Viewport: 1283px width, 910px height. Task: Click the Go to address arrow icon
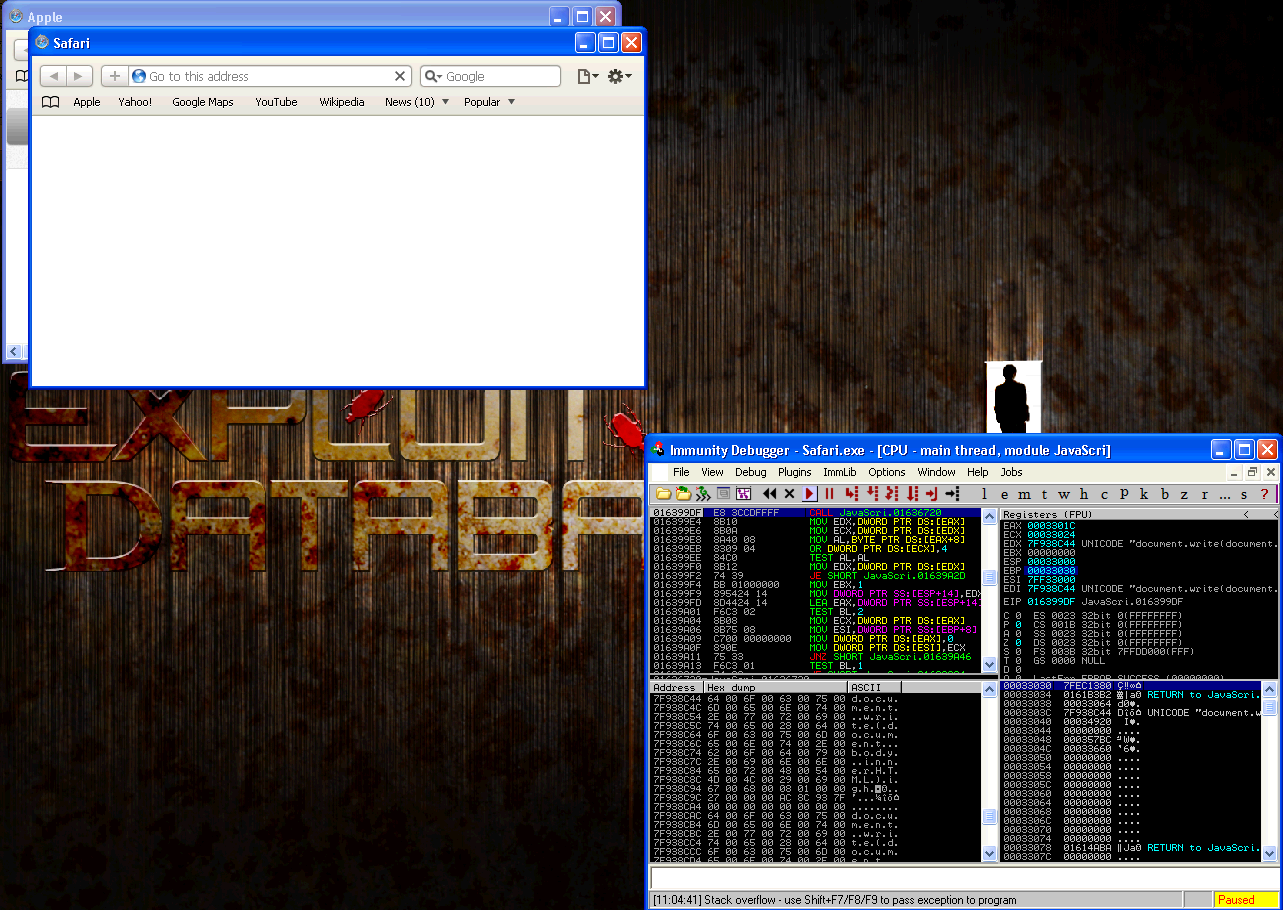(952, 494)
